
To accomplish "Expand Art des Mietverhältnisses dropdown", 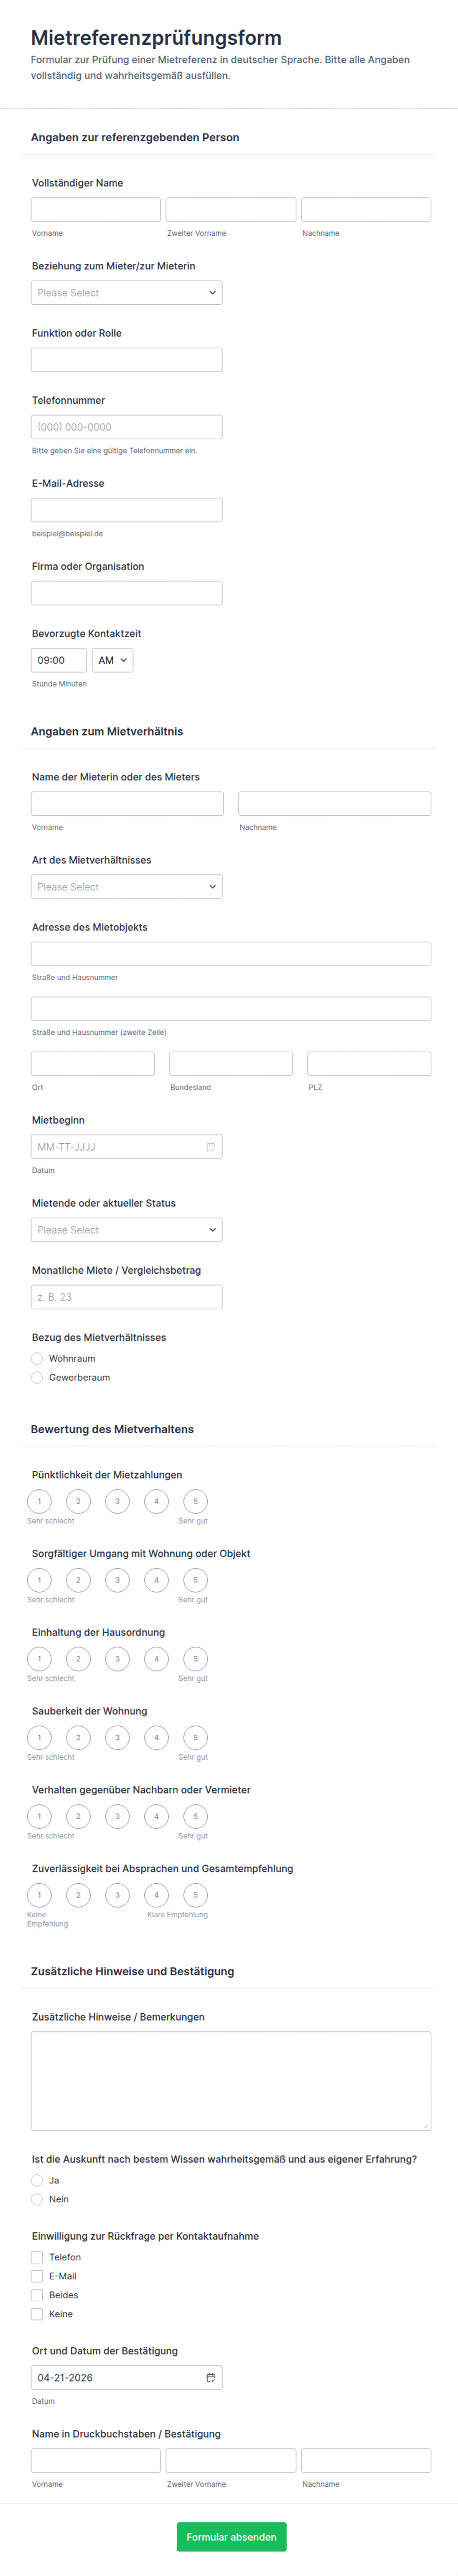I will tap(126, 887).
